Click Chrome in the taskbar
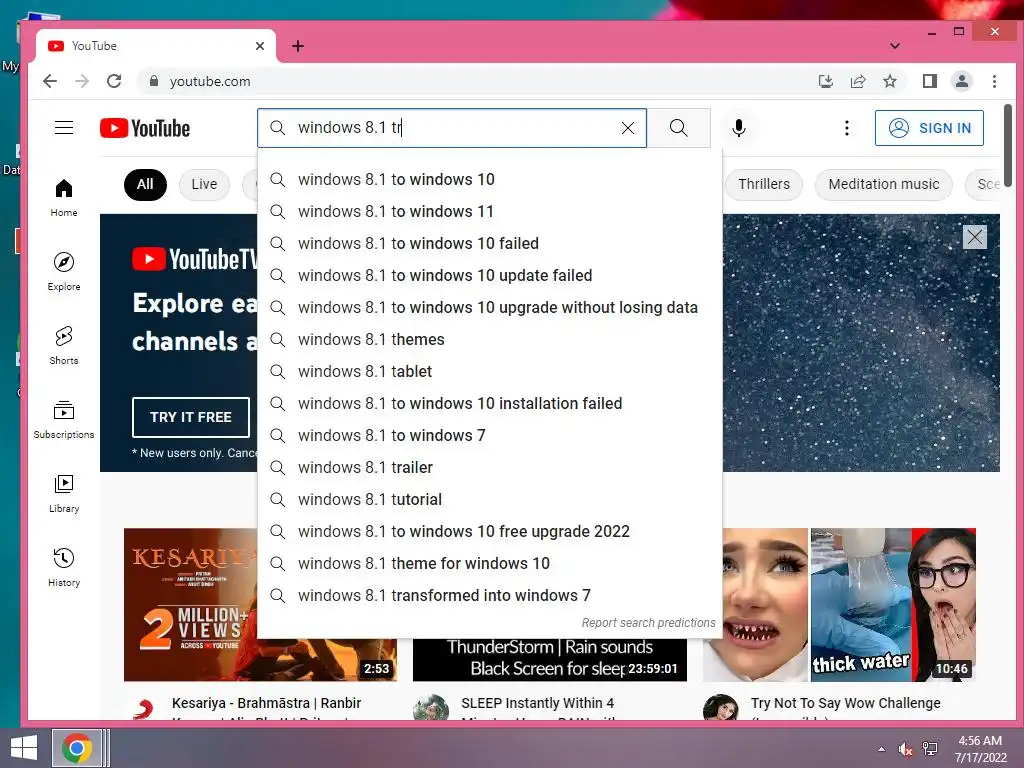The image size is (1024, 768). tap(77, 748)
